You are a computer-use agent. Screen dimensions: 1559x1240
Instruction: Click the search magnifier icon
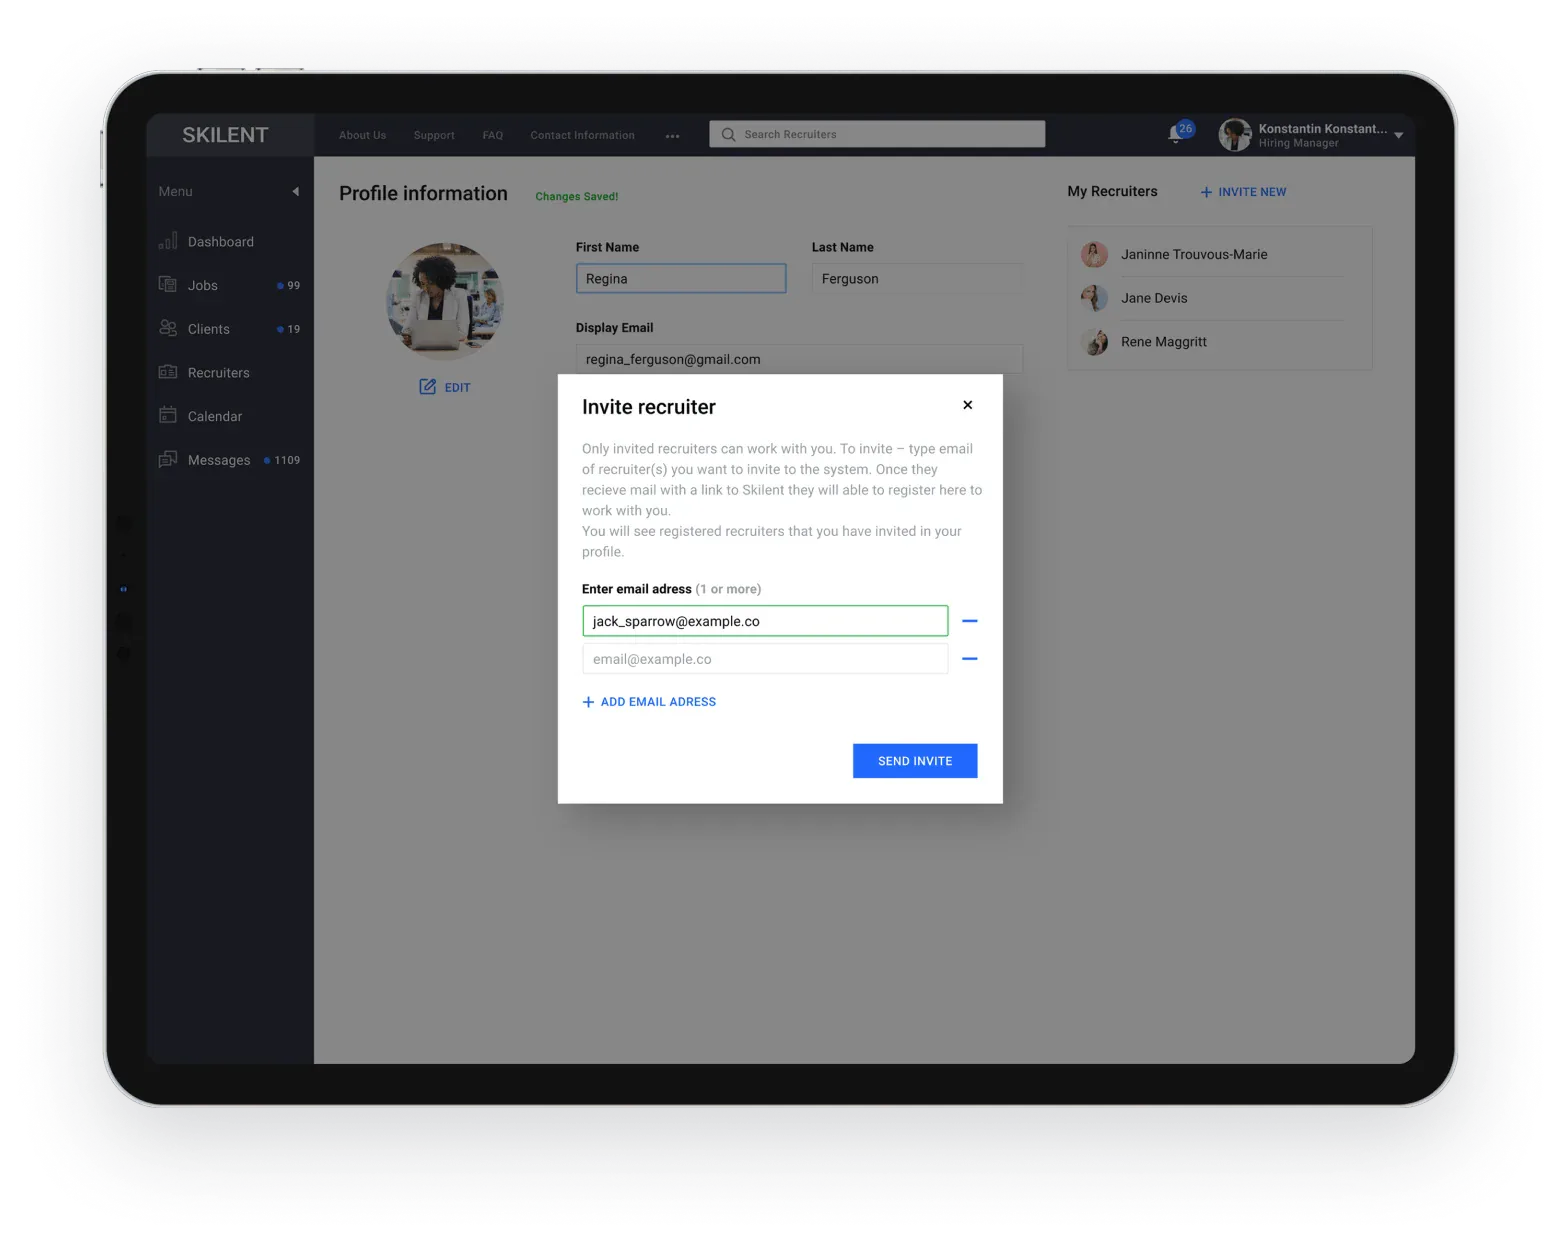click(x=728, y=134)
